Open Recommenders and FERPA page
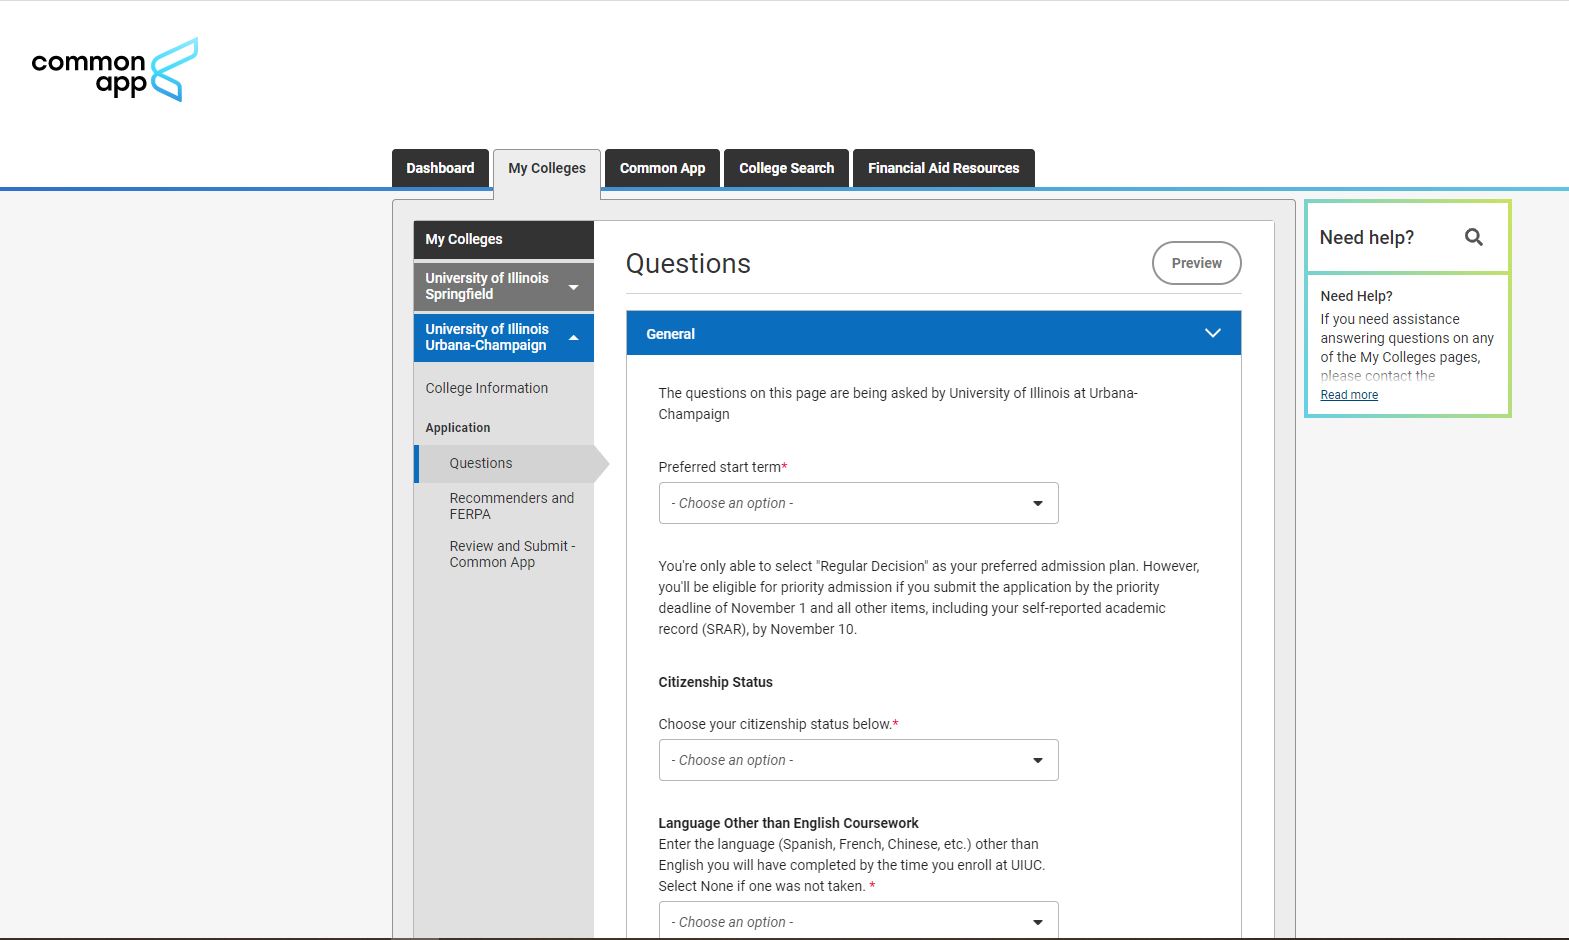Viewport: 1569px width, 940px height. click(511, 506)
